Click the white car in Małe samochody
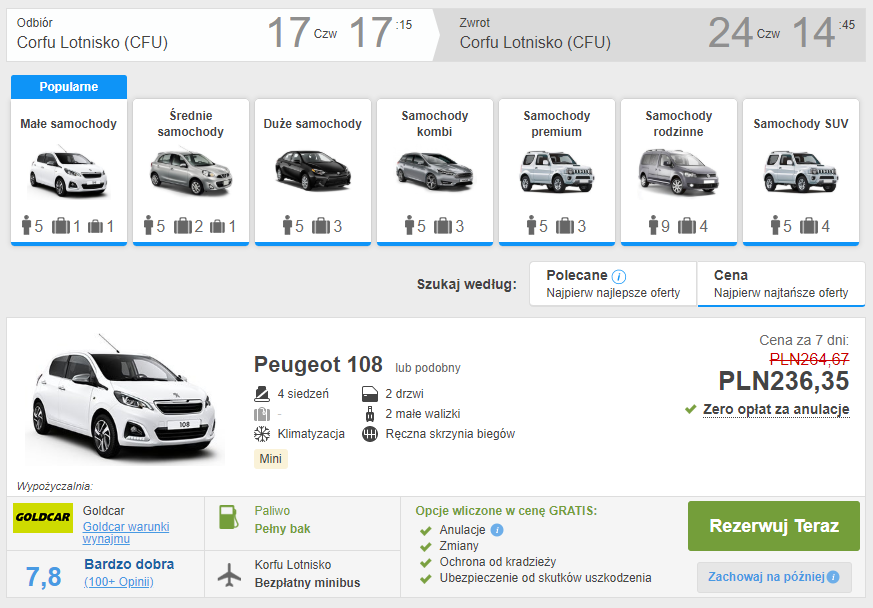 tap(68, 173)
